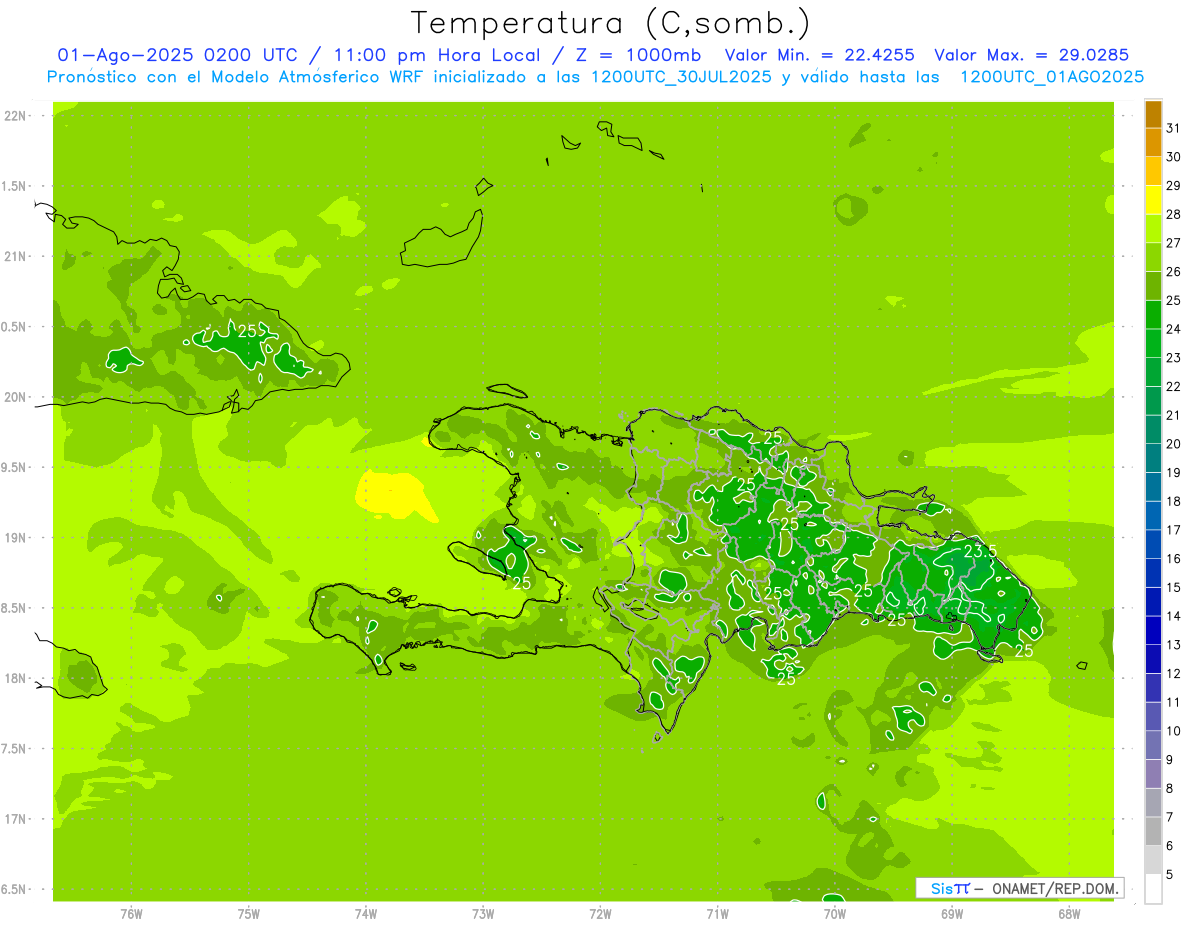Image resolution: width=1200 pixels, height=927 pixels.
Task: Pick the amber legend band between 29 and 30
Action: tap(1153, 171)
